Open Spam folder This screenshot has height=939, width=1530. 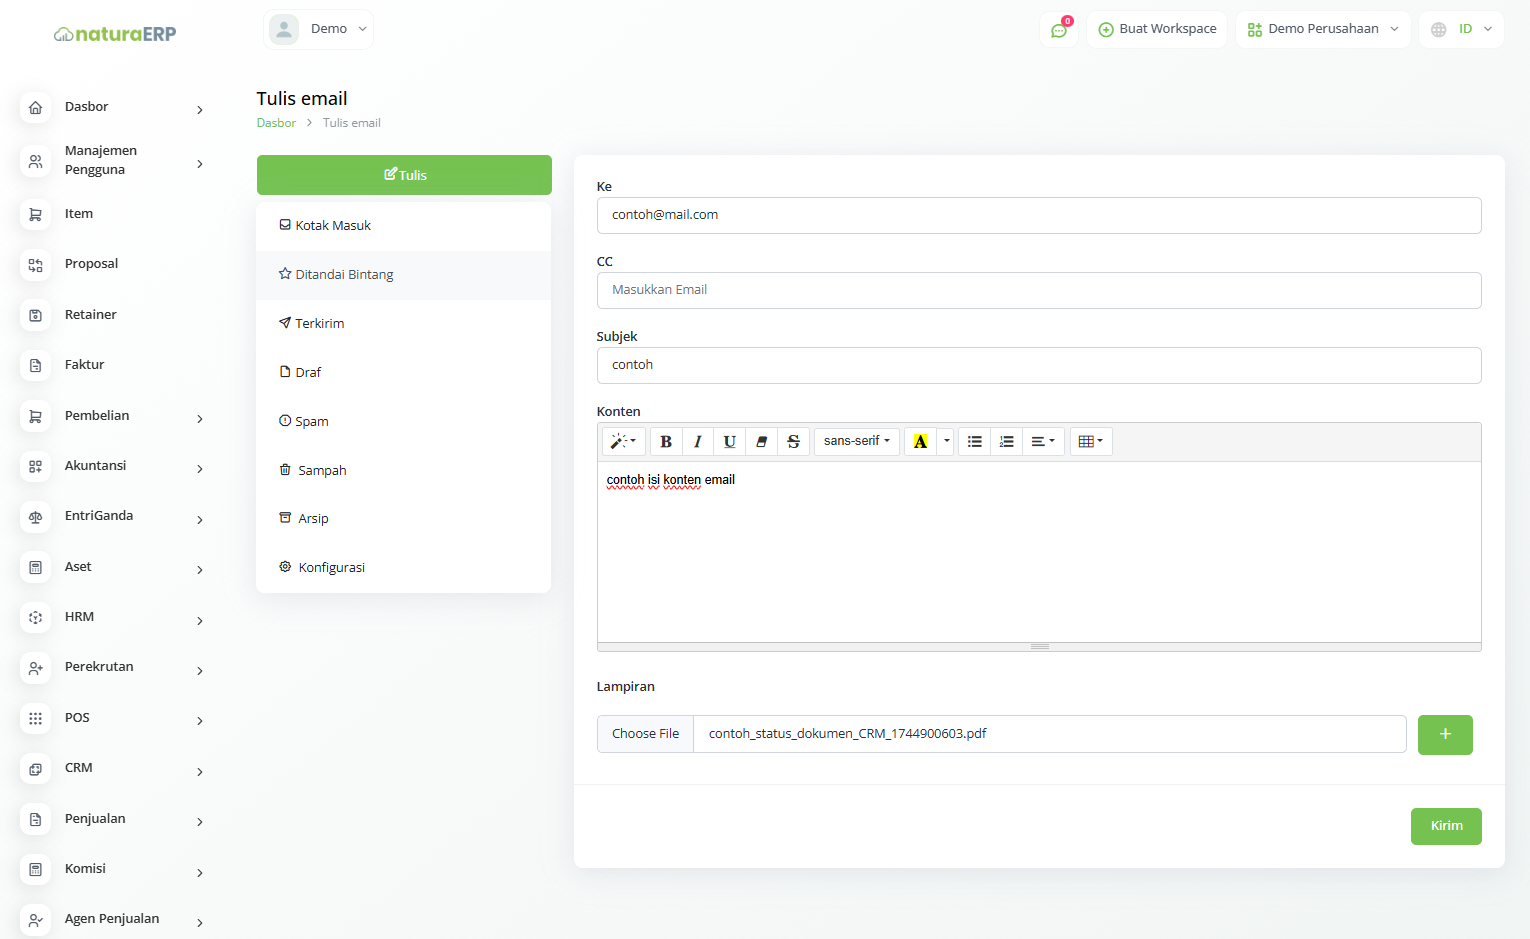coord(403,422)
